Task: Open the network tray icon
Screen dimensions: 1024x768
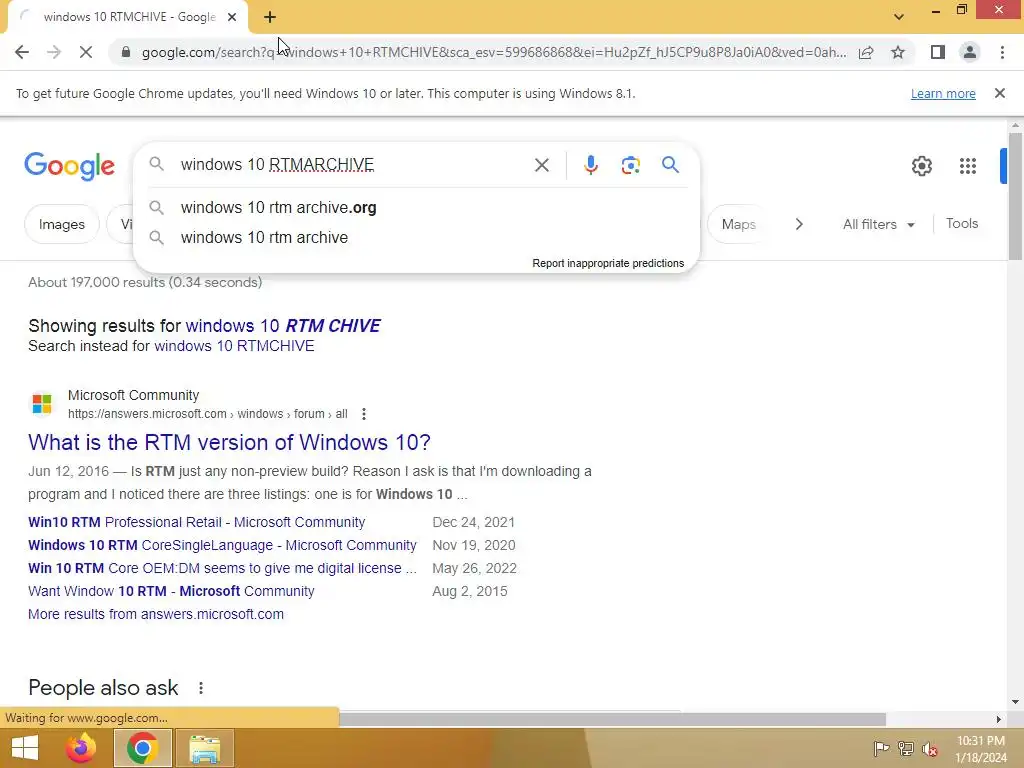Action: 906,748
